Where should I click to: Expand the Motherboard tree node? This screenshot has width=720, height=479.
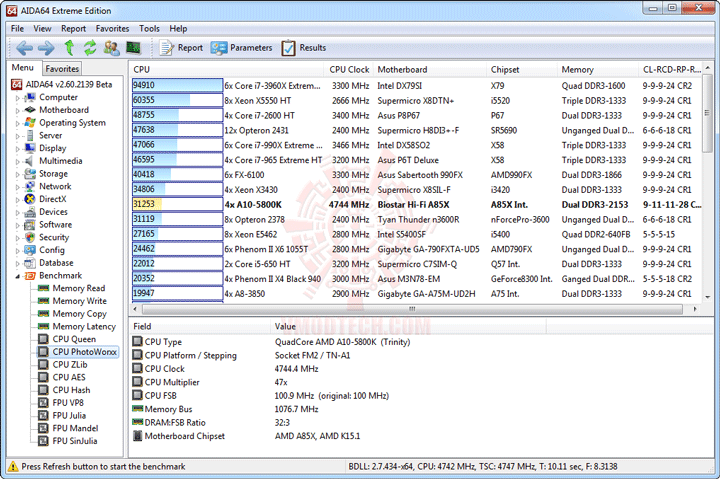click(17, 110)
